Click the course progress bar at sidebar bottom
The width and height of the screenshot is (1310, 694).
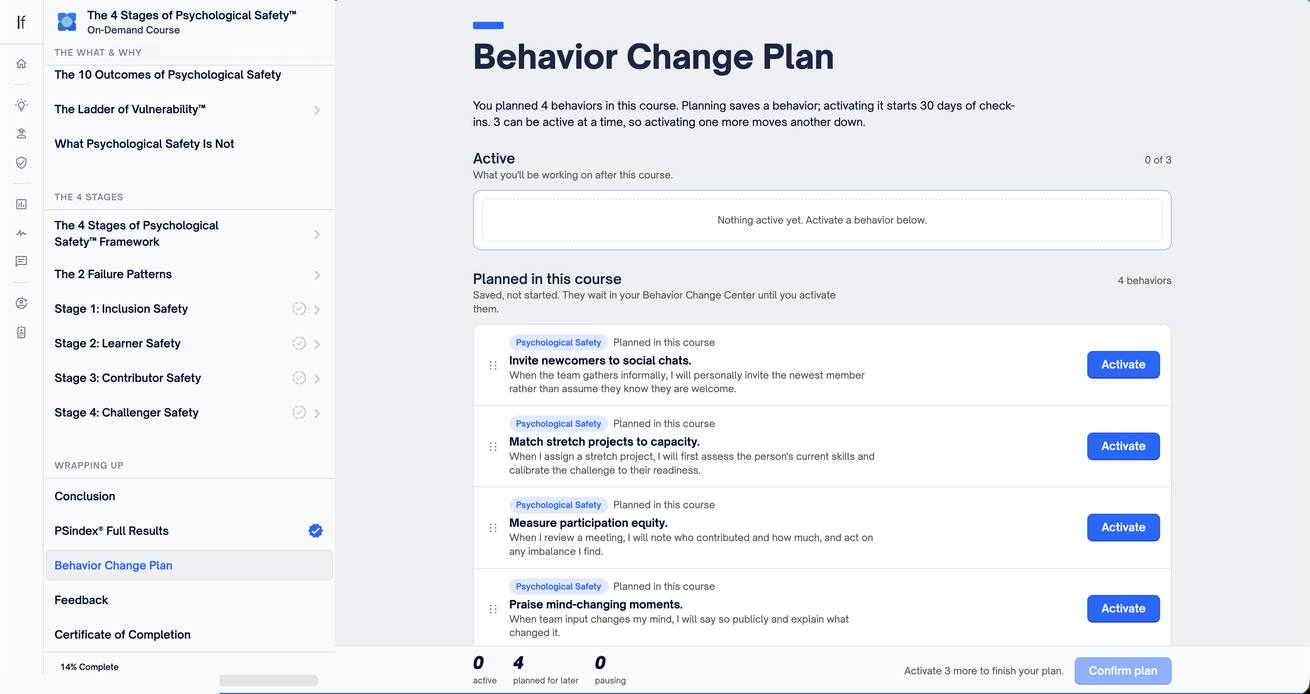pyautogui.click(x=269, y=680)
